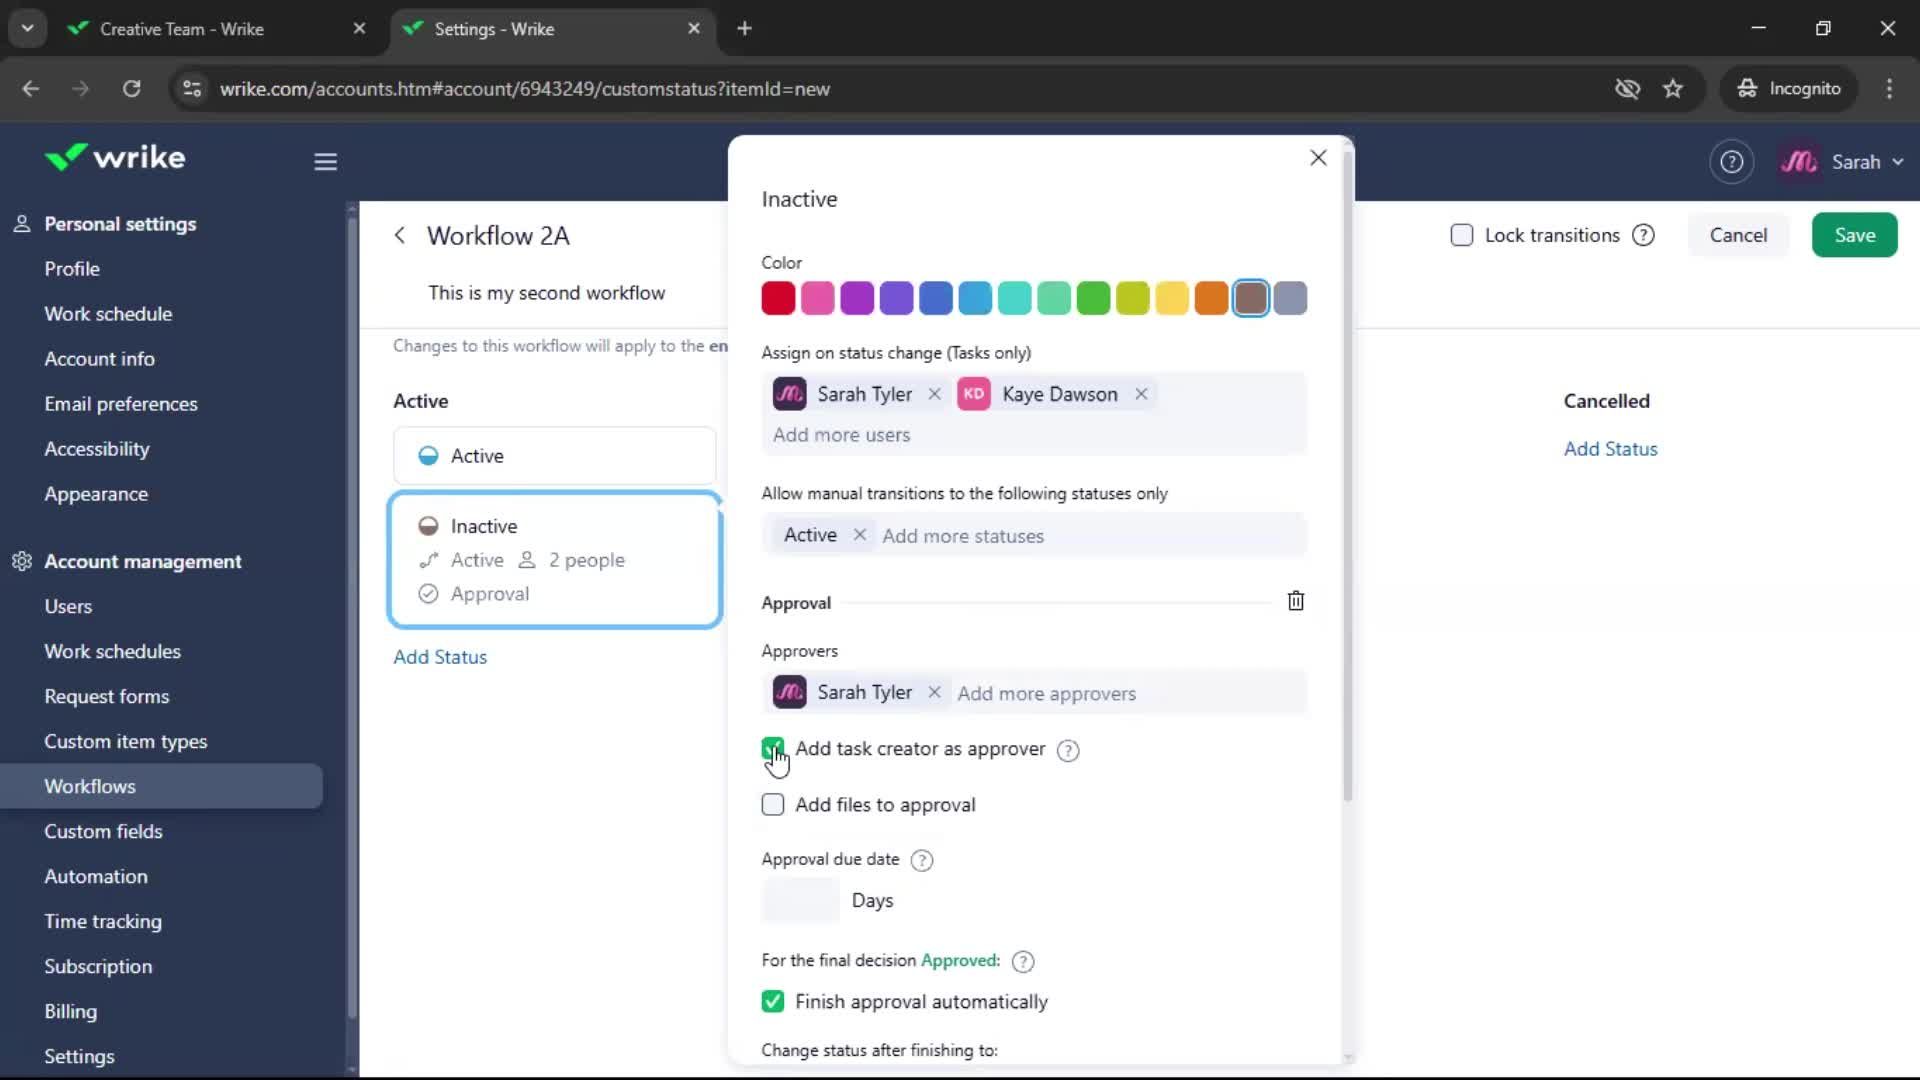1920x1080 pixels.
Task: Click the browser address bar URL
Action: pyautogui.click(x=524, y=88)
